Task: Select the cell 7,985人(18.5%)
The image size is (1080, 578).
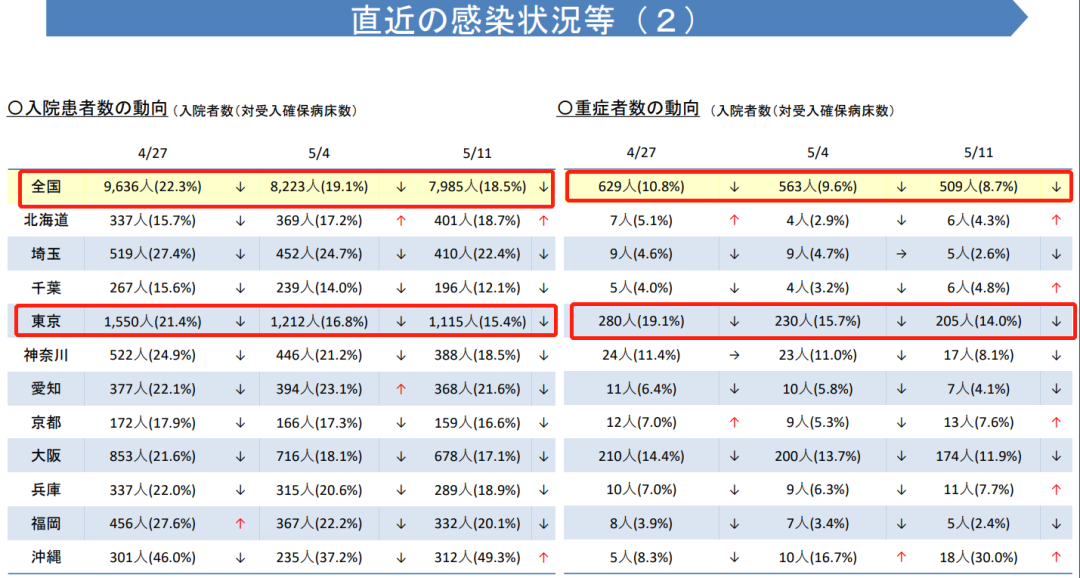Action: 478,186
